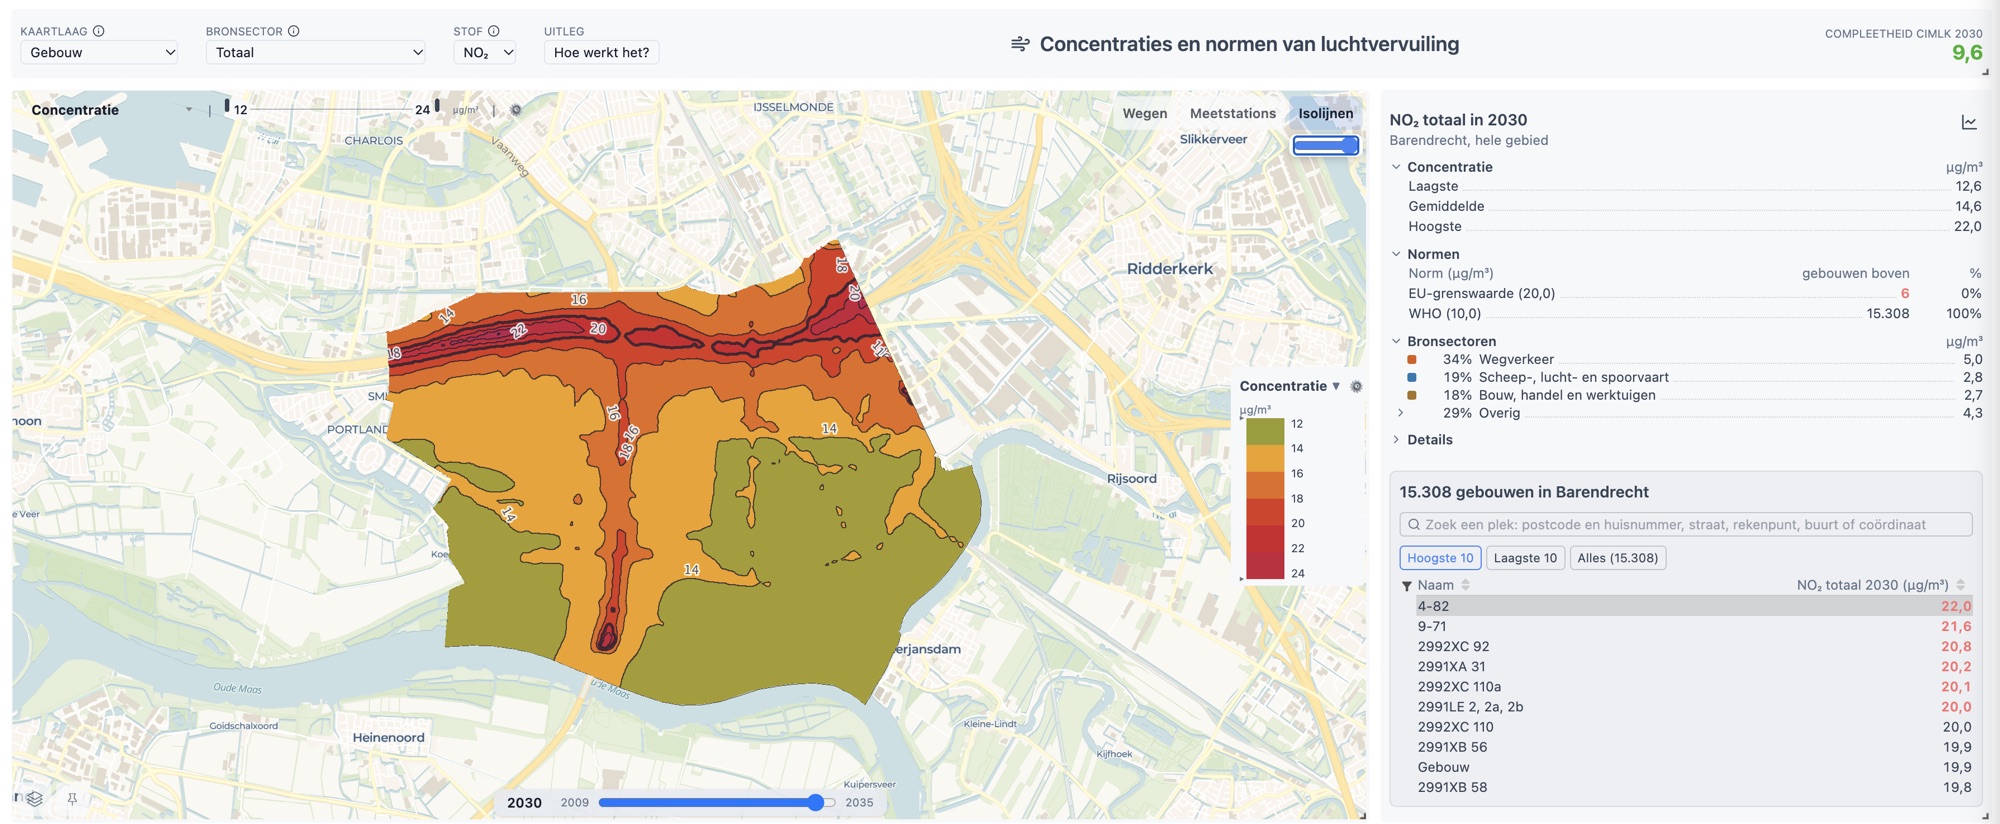Click the search magnifier icon
This screenshot has height=824, width=2000.
pos(1414,524)
